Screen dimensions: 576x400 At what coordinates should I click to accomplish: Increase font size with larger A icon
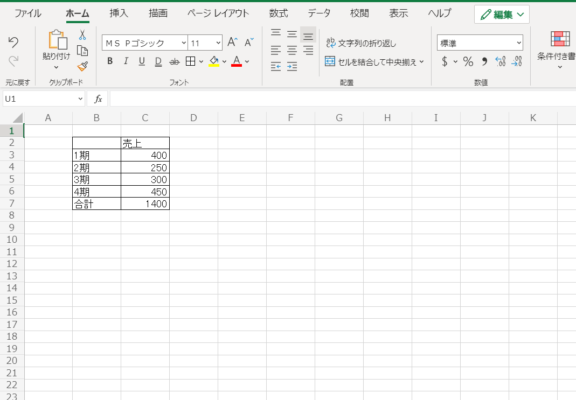coord(232,42)
